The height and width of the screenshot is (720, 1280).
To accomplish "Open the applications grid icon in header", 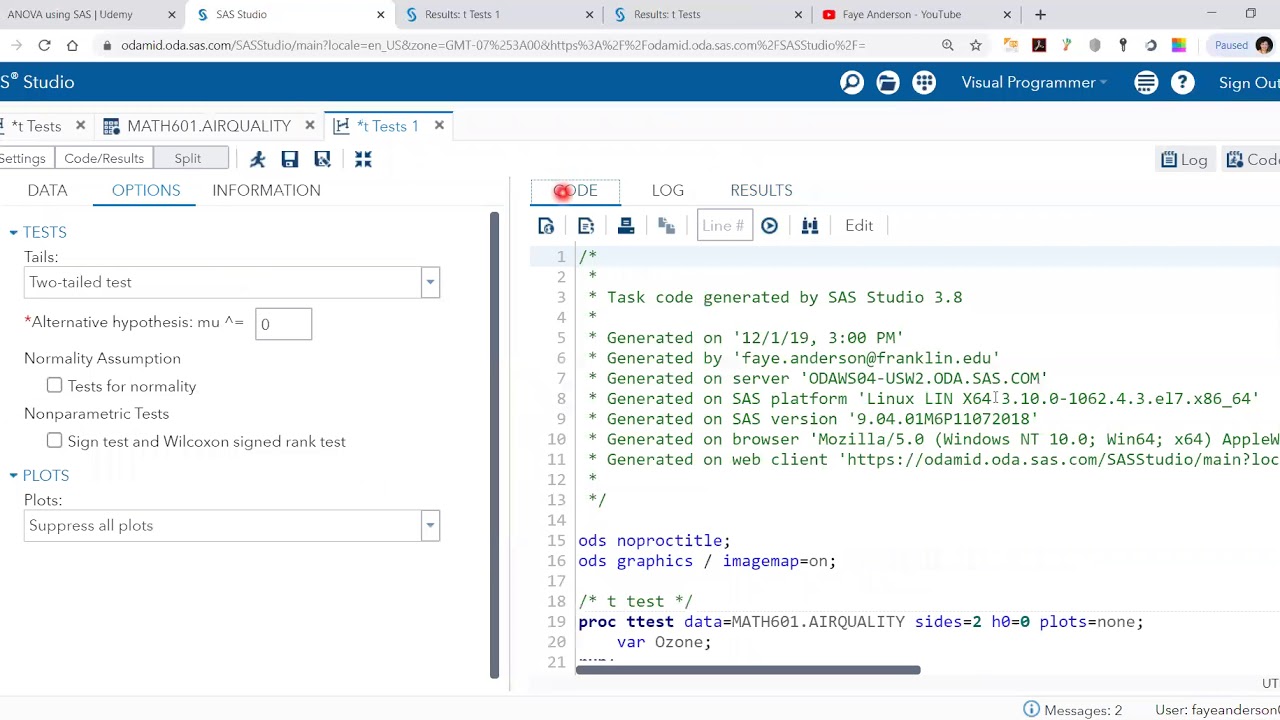I will click(x=924, y=83).
